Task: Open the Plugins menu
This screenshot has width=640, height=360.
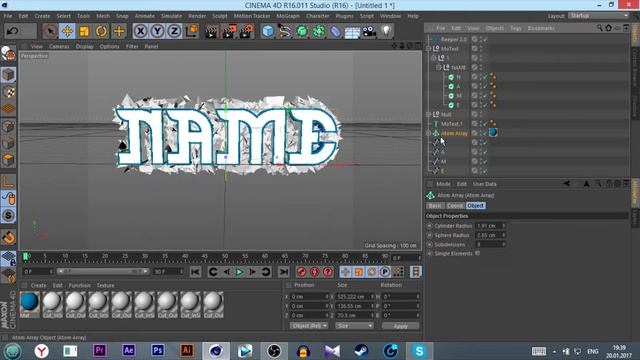Action: pos(344,16)
